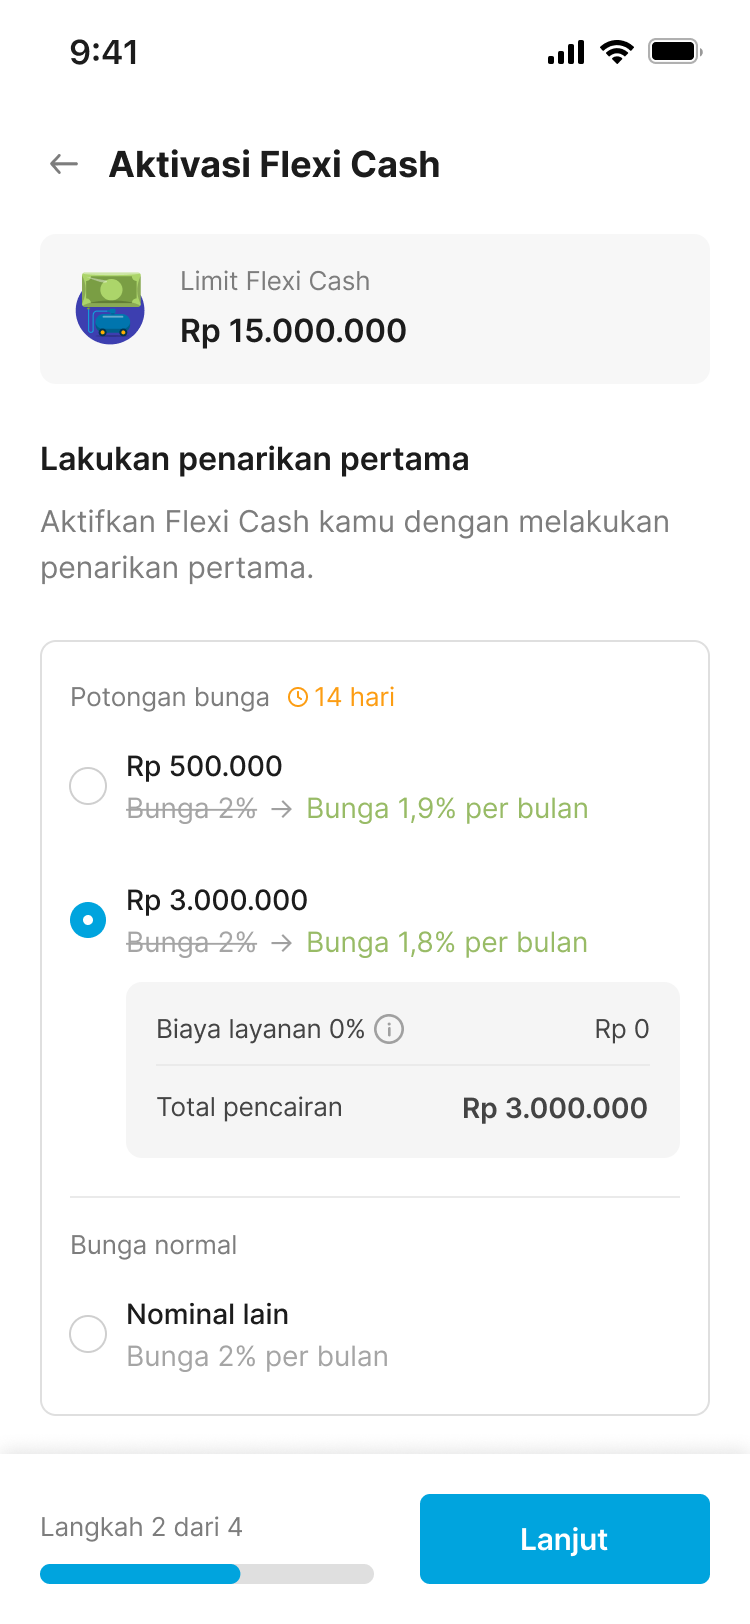Tap the back arrow icon
Image resolution: width=750 pixels, height=1624 pixels.
(x=64, y=164)
